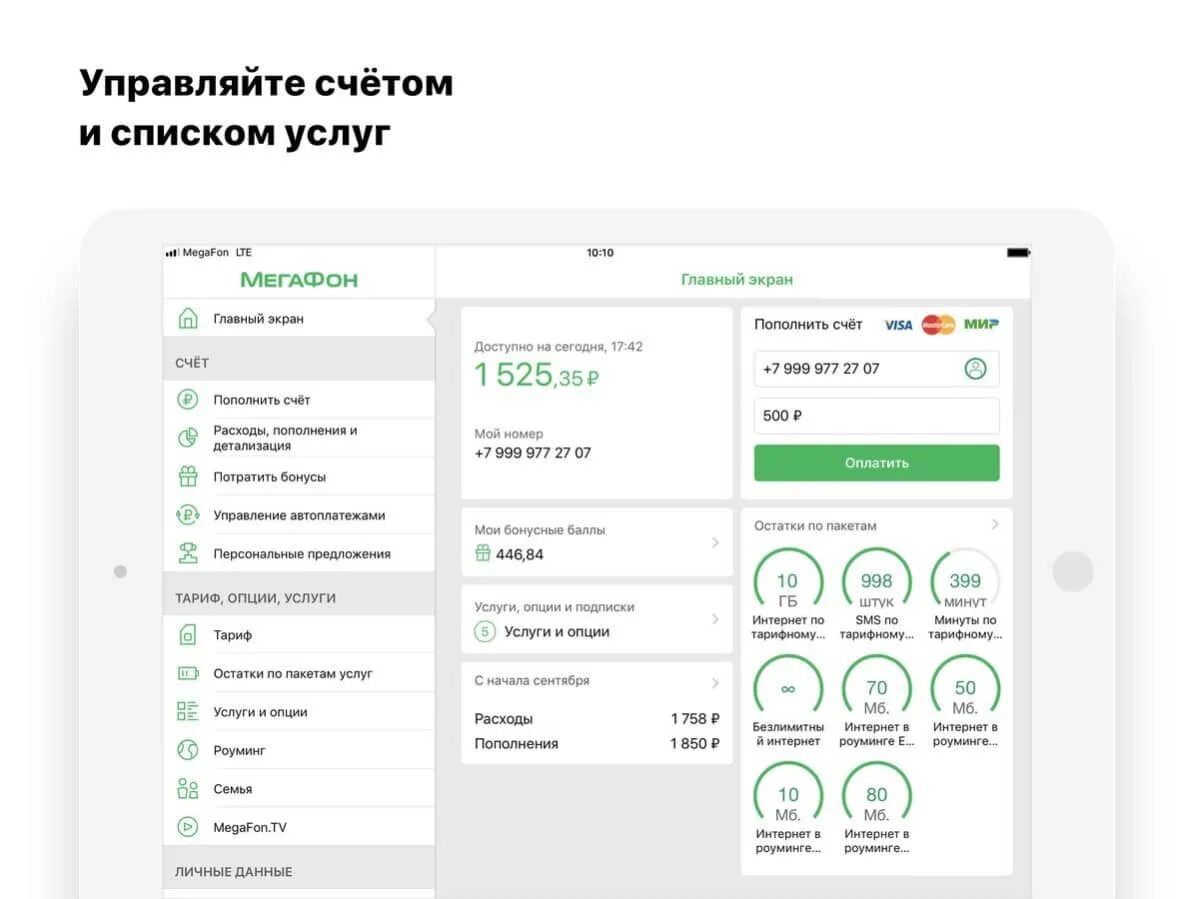Click the ruble icon next to Пополнить счёт
The width and height of the screenshot is (1200, 899).
pyautogui.click(x=187, y=400)
